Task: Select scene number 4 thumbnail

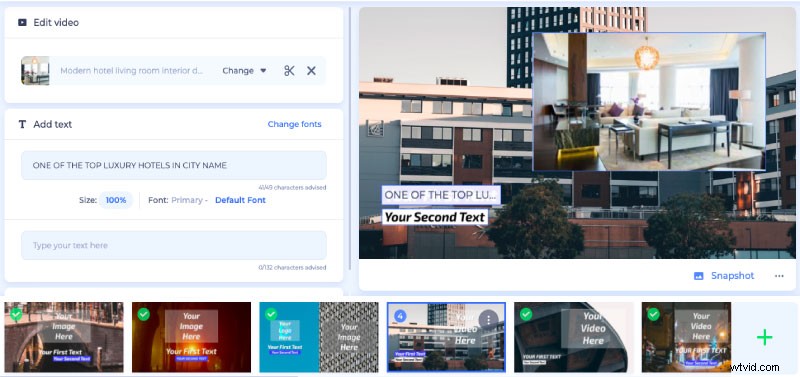Action: coord(446,337)
